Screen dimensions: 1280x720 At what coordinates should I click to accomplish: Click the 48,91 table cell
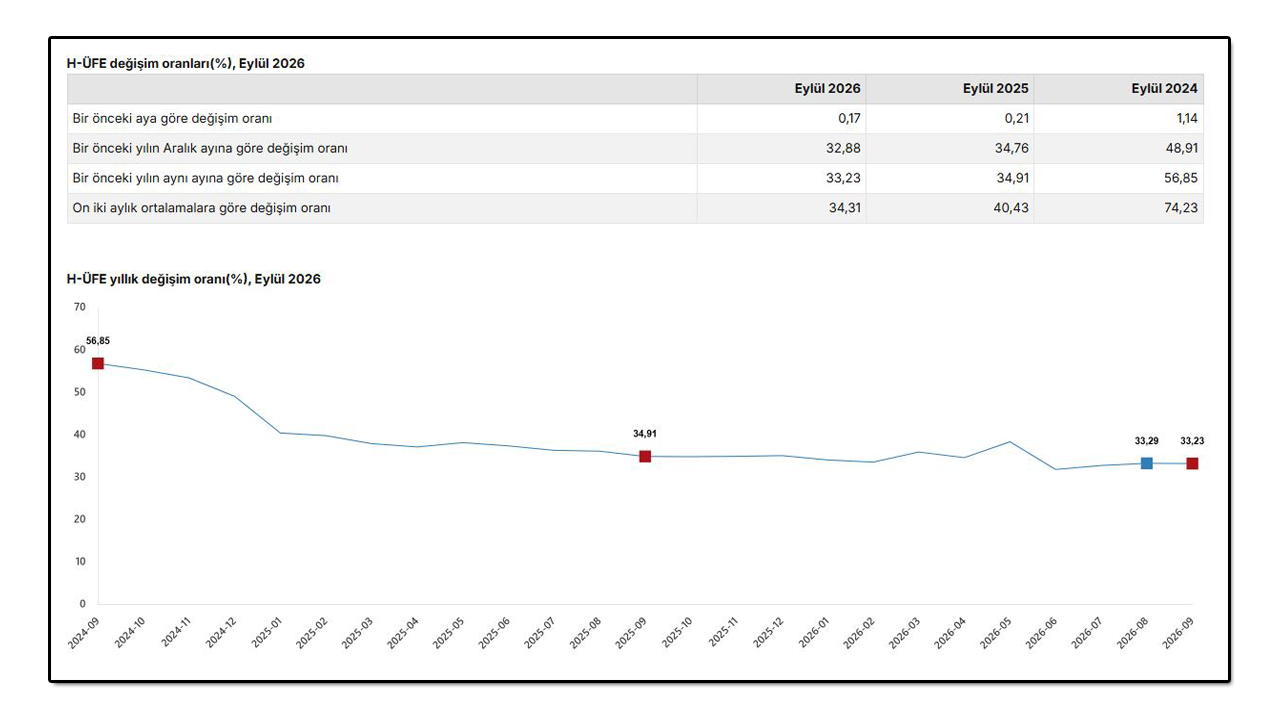coord(1119,148)
